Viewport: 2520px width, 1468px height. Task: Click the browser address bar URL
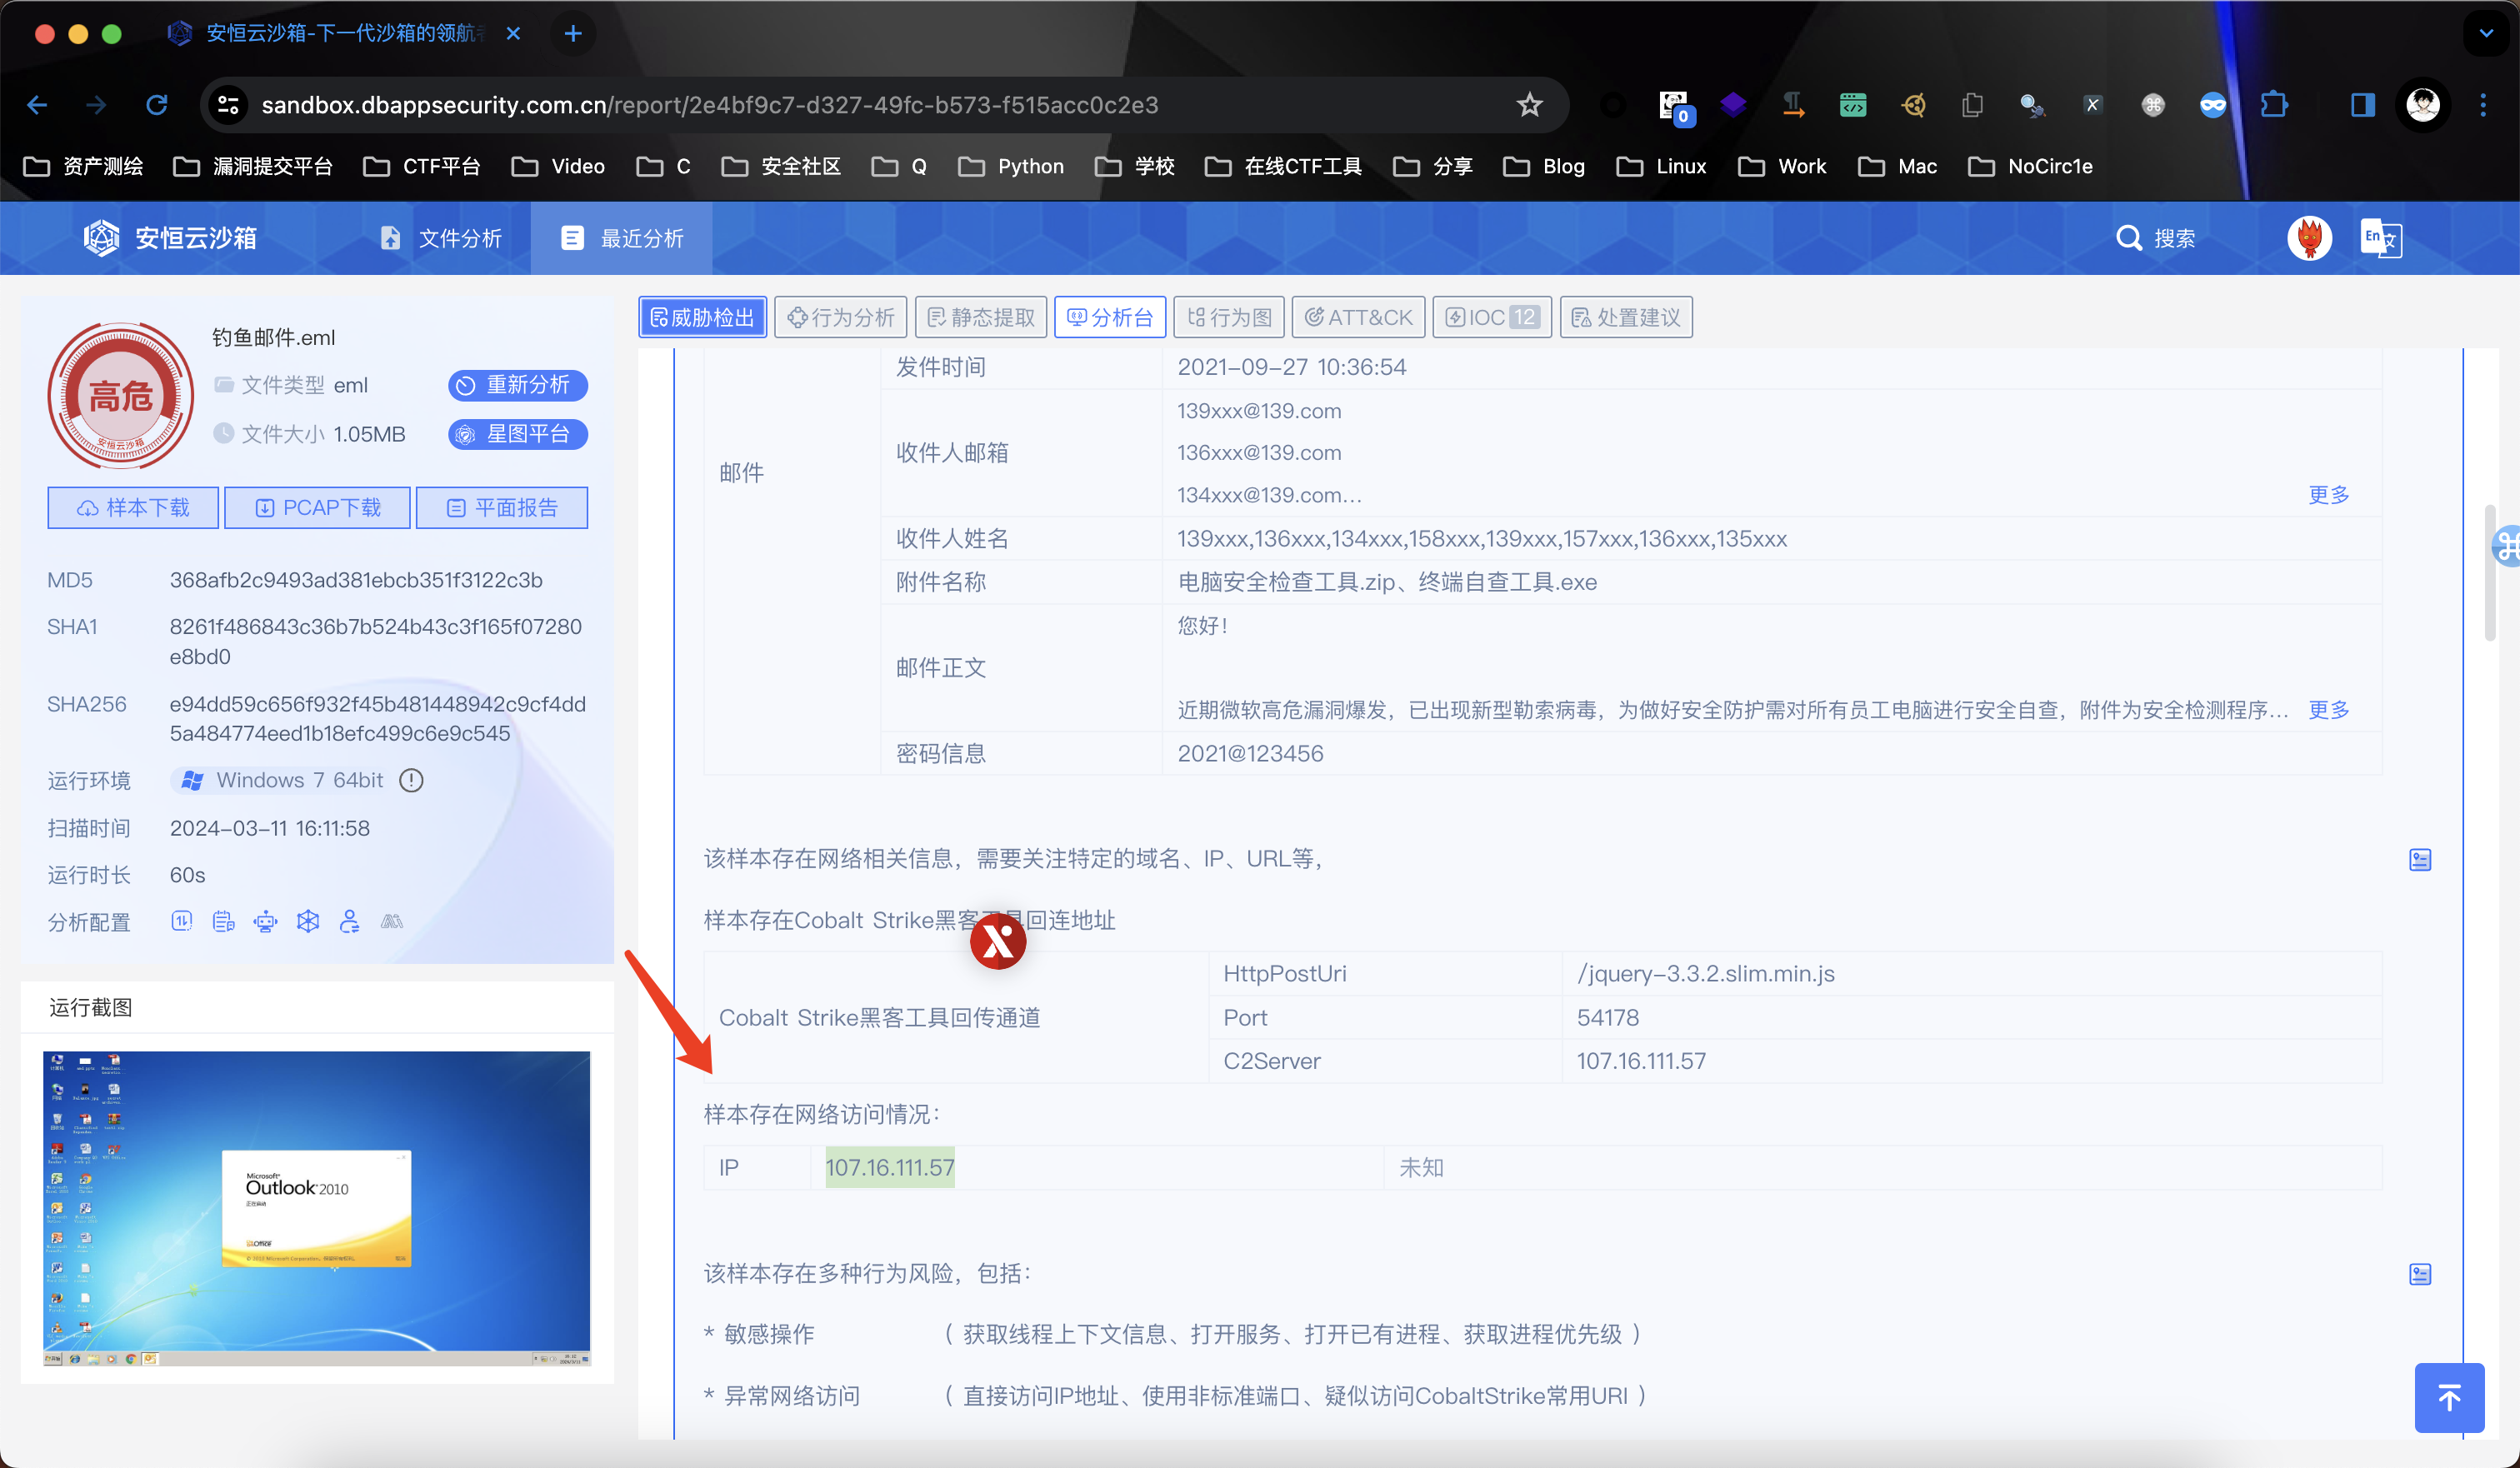tap(710, 105)
